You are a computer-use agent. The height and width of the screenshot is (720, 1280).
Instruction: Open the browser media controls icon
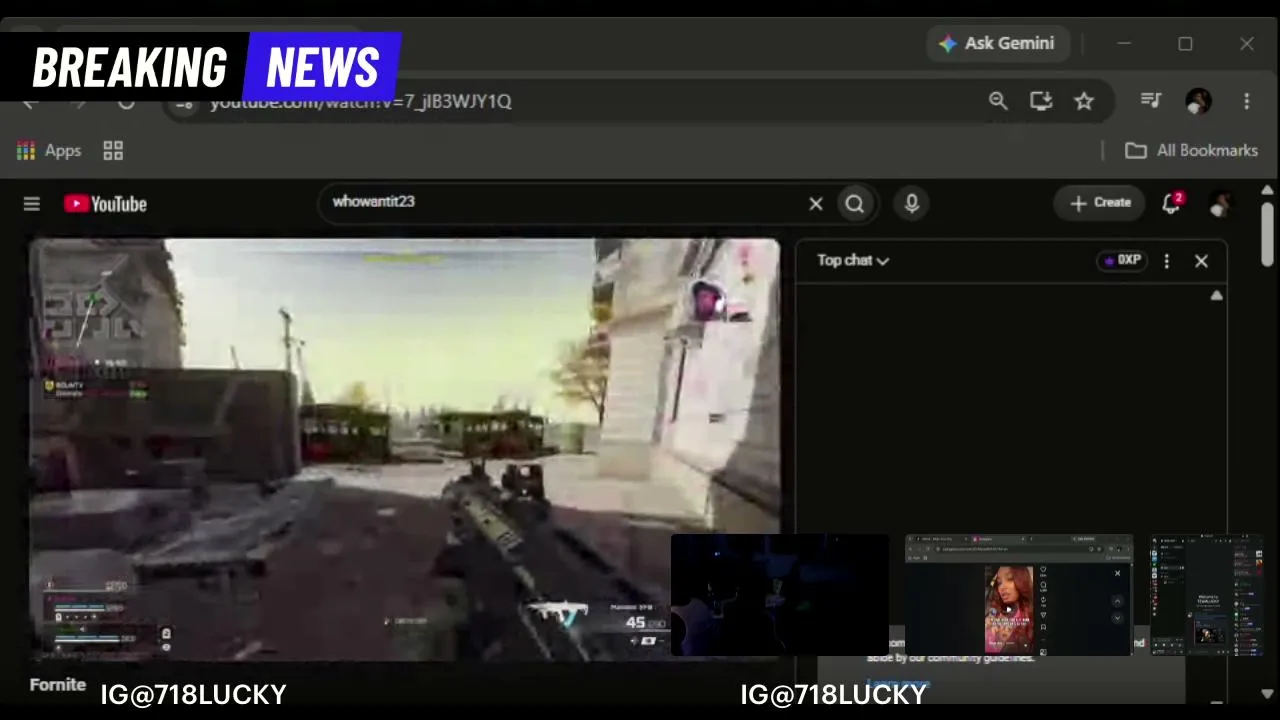tap(1151, 101)
